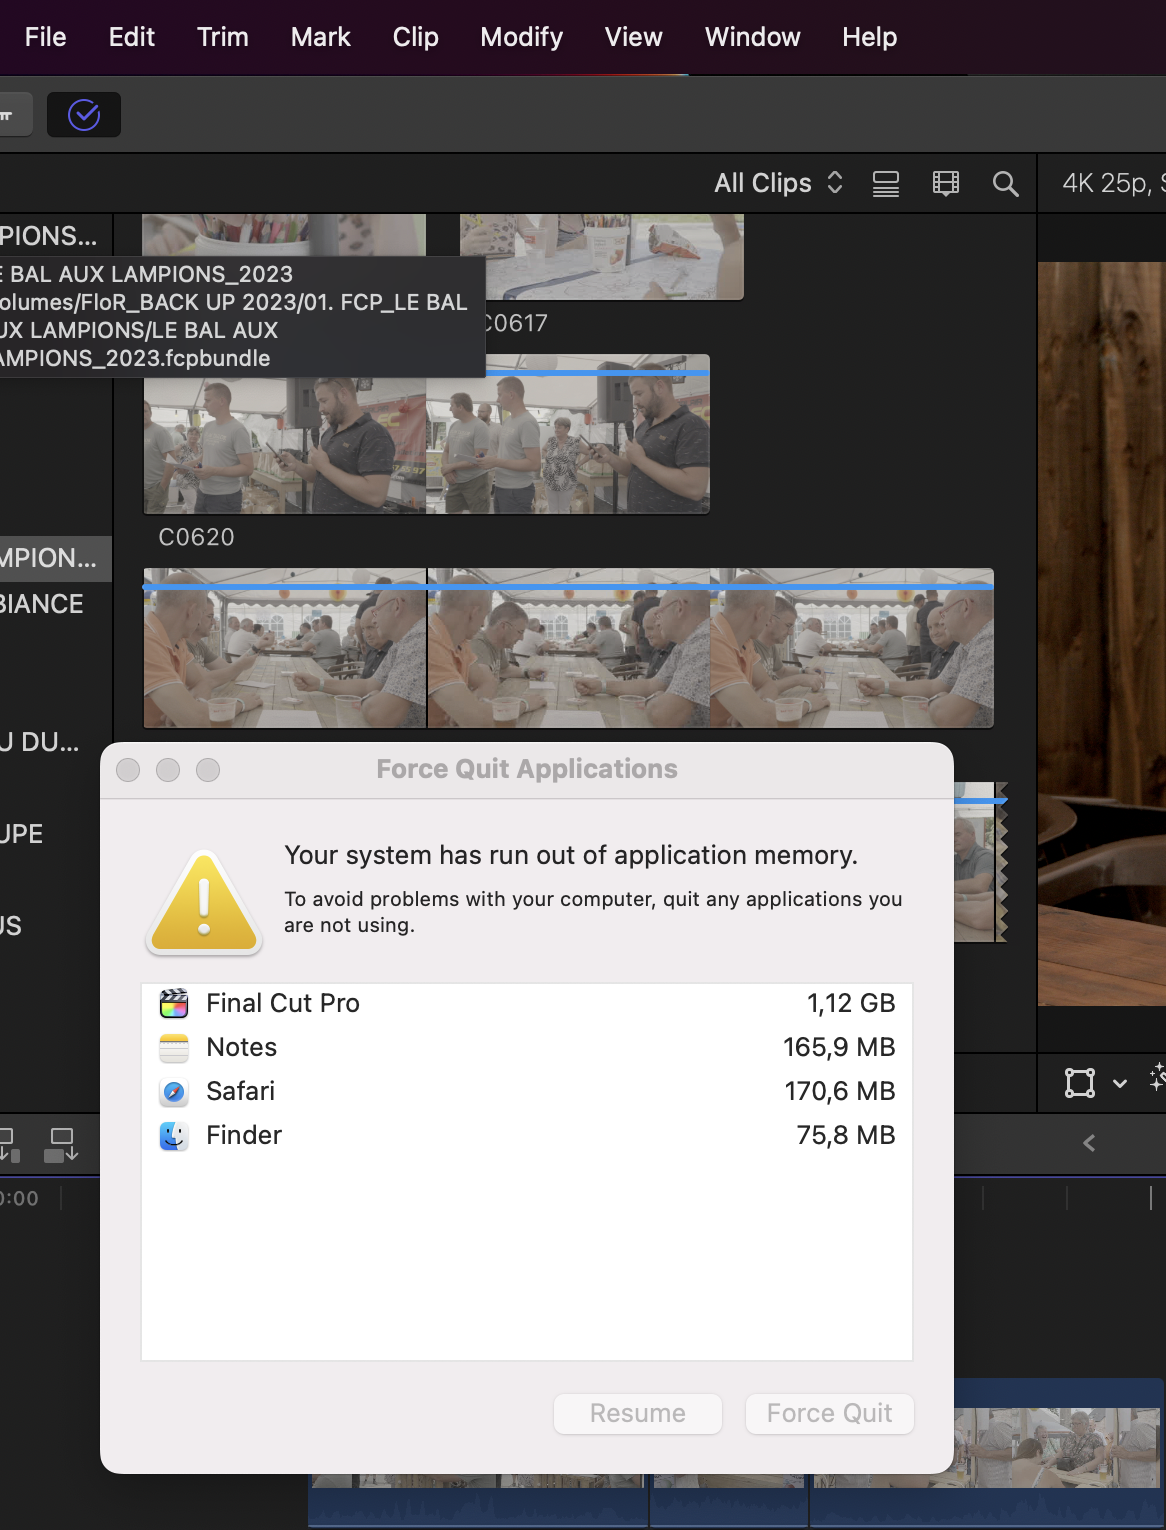
Task: Click the Resume button
Action: [637, 1413]
